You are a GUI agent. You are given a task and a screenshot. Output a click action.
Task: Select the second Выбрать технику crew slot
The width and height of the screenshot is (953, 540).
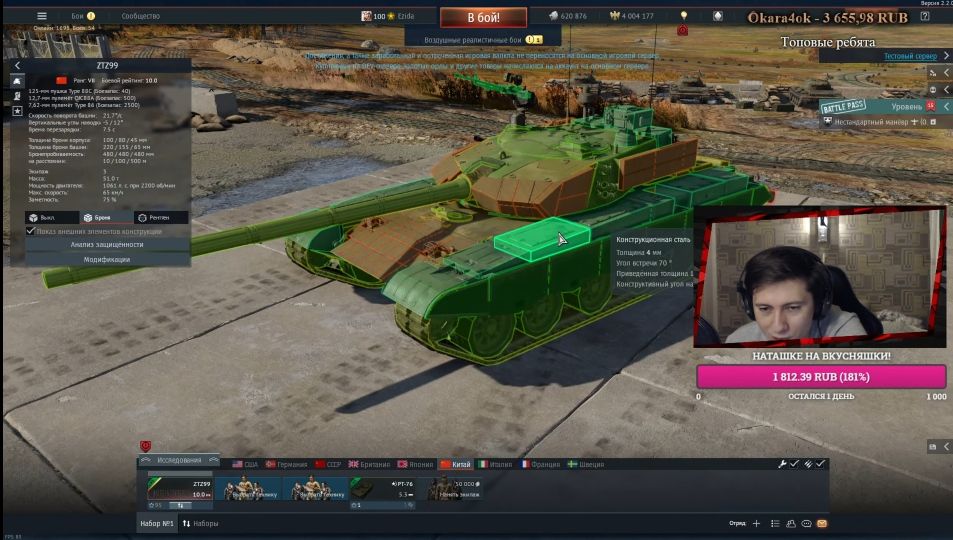[316, 489]
